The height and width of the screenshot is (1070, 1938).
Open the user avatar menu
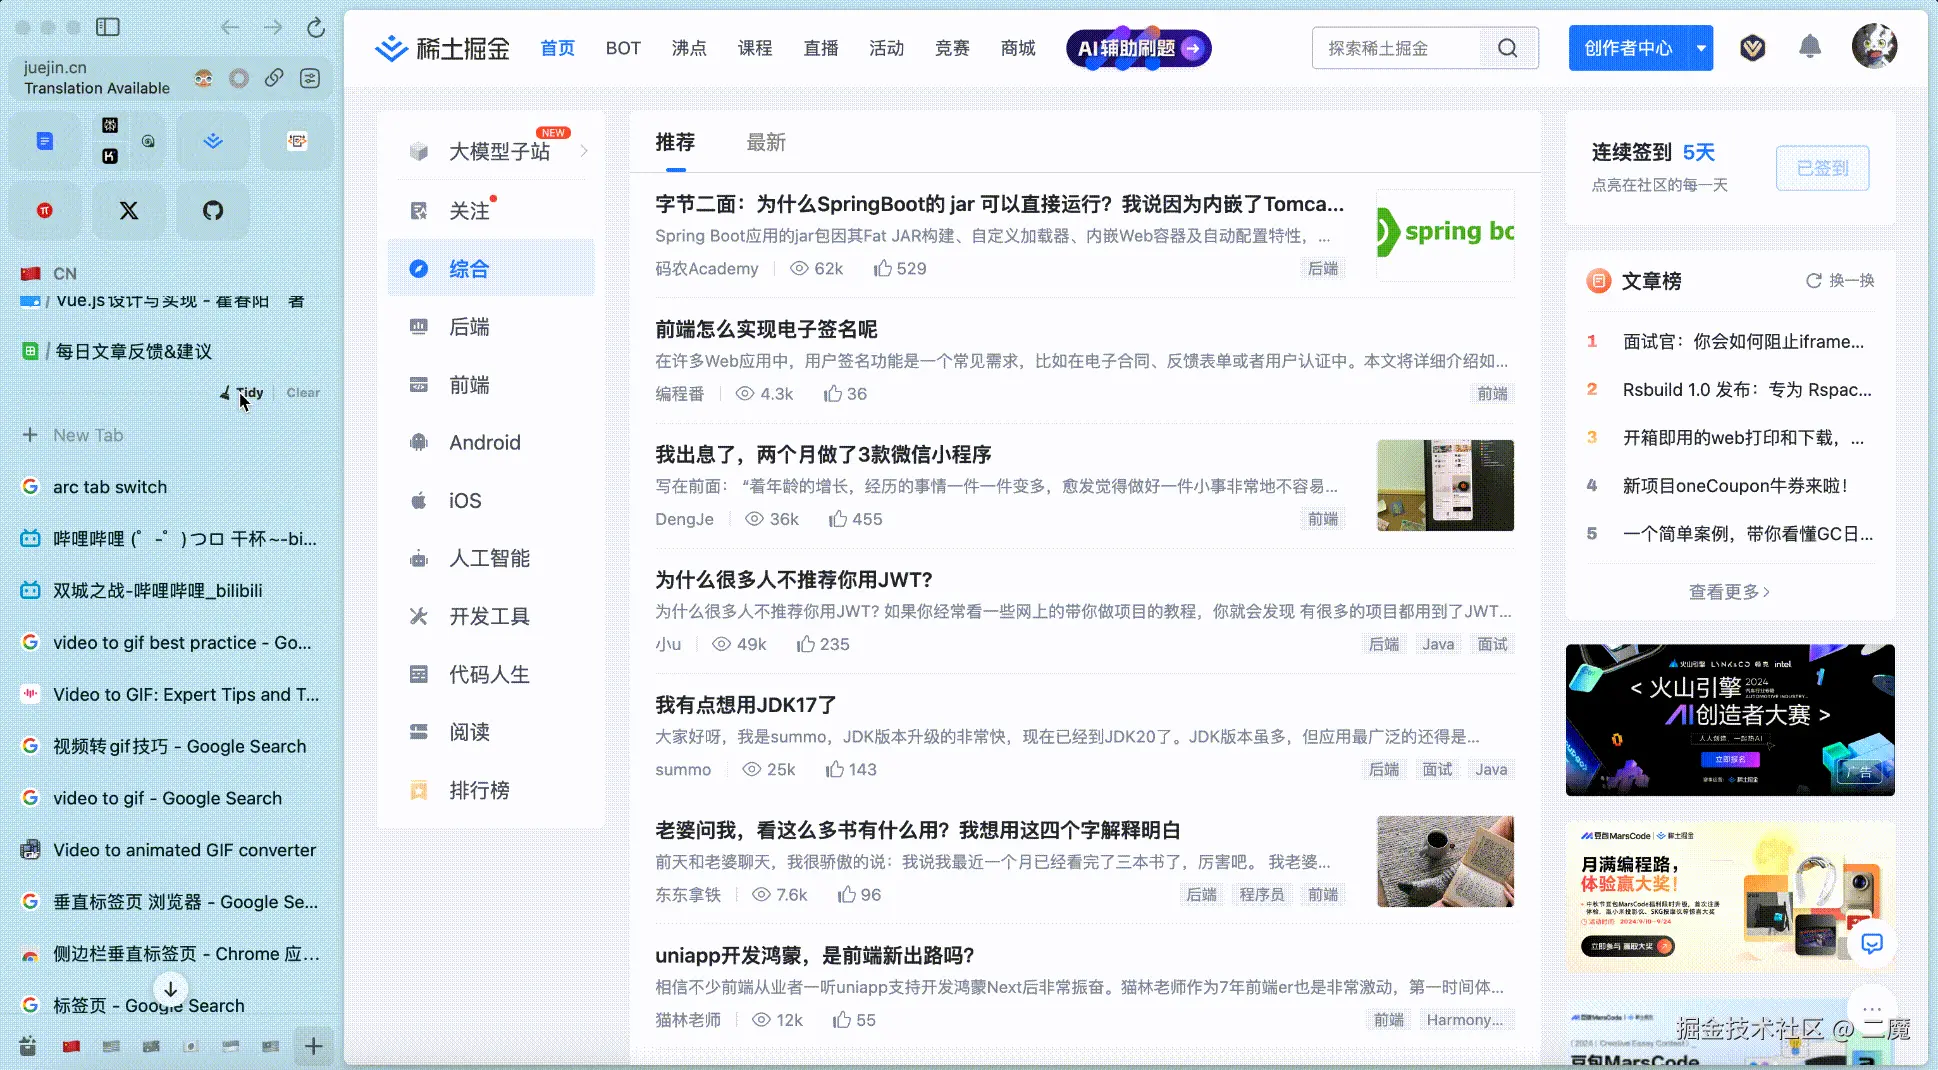[1874, 46]
